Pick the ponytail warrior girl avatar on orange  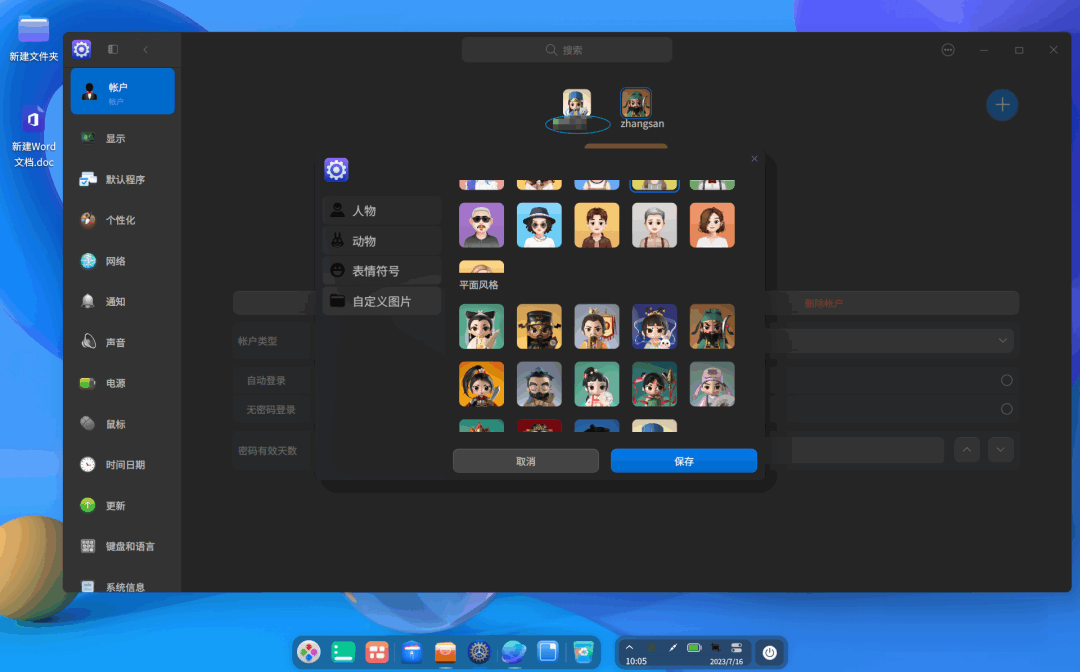pos(481,384)
